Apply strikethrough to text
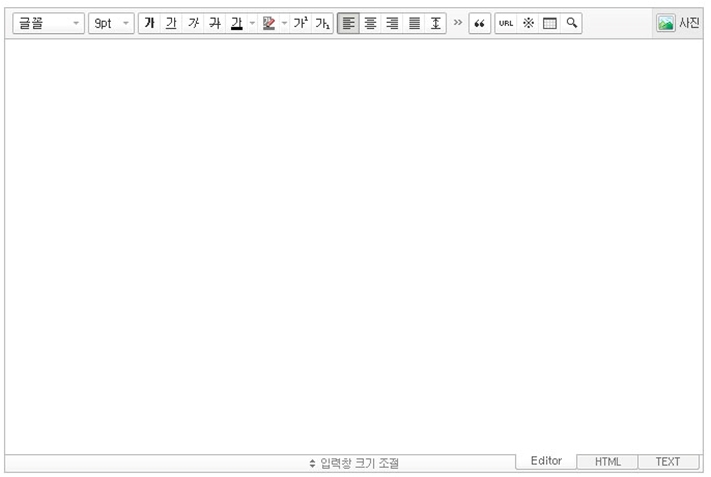The image size is (711, 477). 214,24
